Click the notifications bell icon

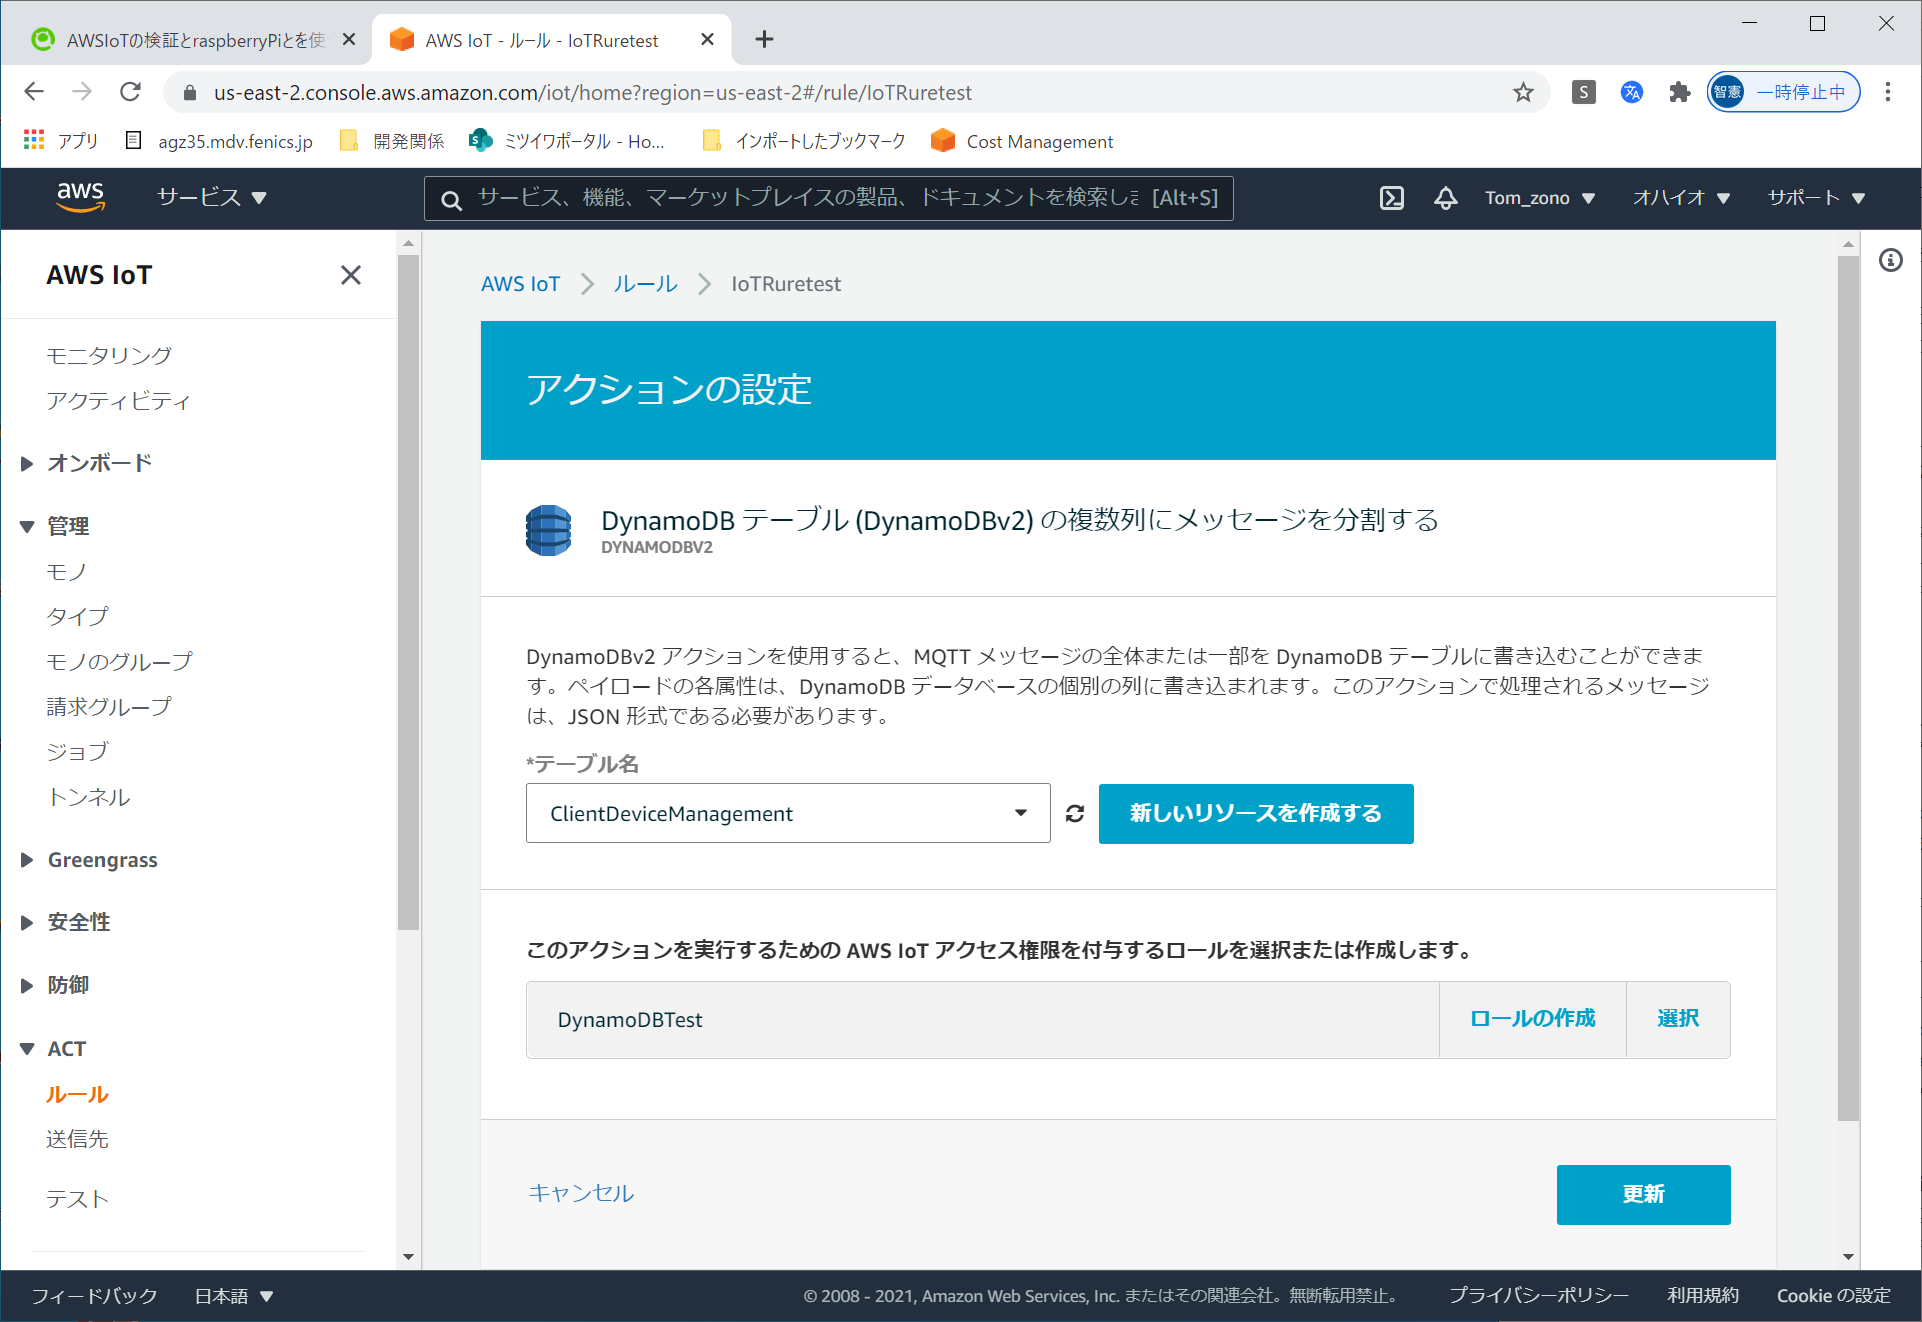point(1445,198)
